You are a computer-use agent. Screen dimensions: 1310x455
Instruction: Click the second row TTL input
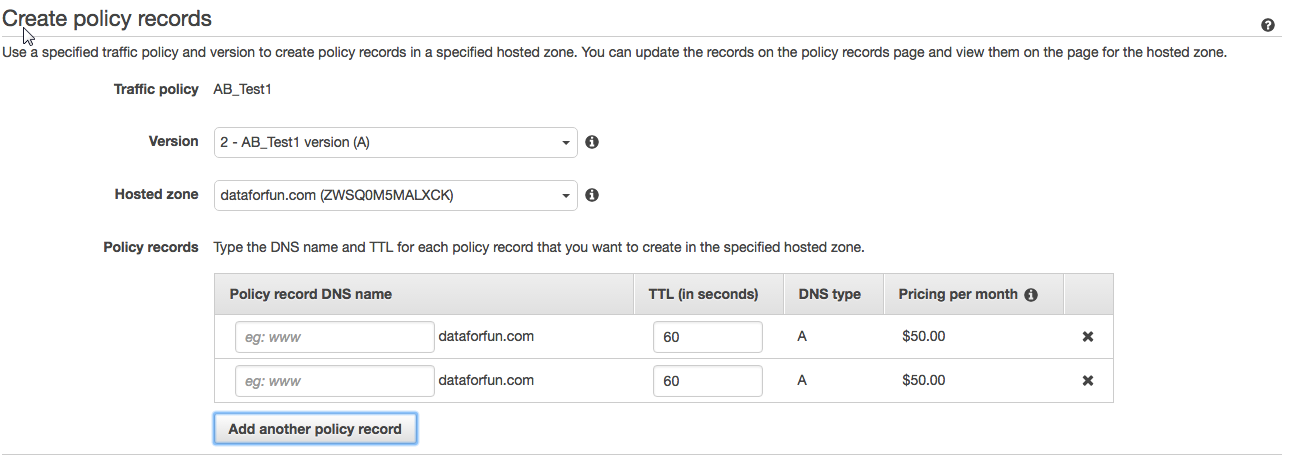(707, 381)
